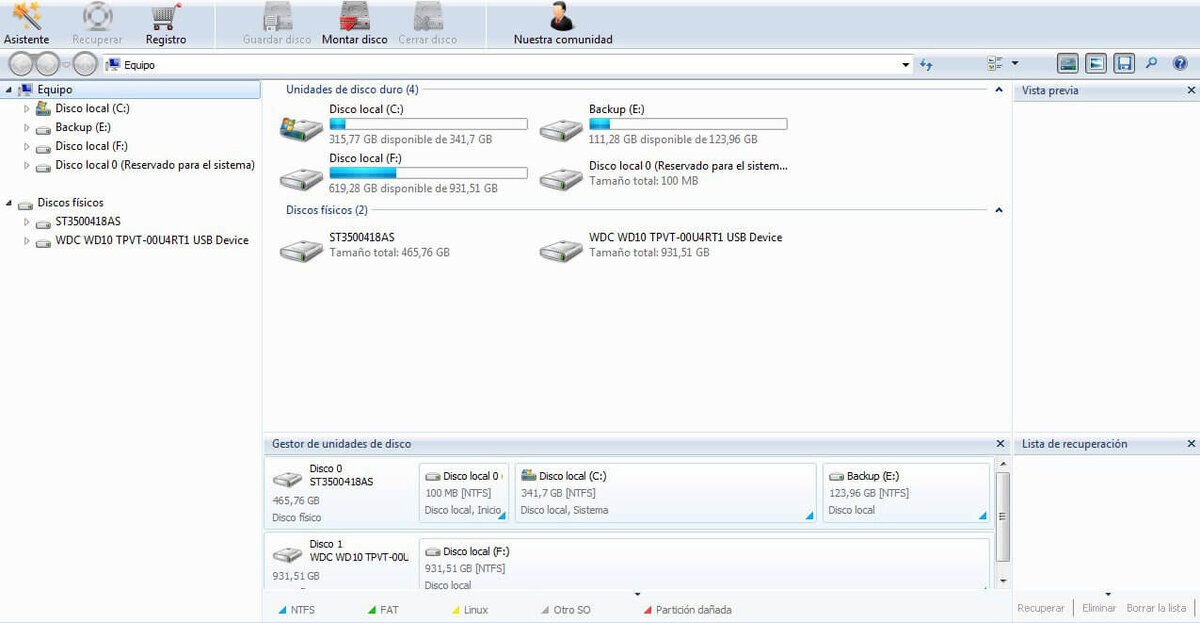Screen dimensions: 1200x623
Task: Collapse the Equipo tree node
Action: pos(9,90)
